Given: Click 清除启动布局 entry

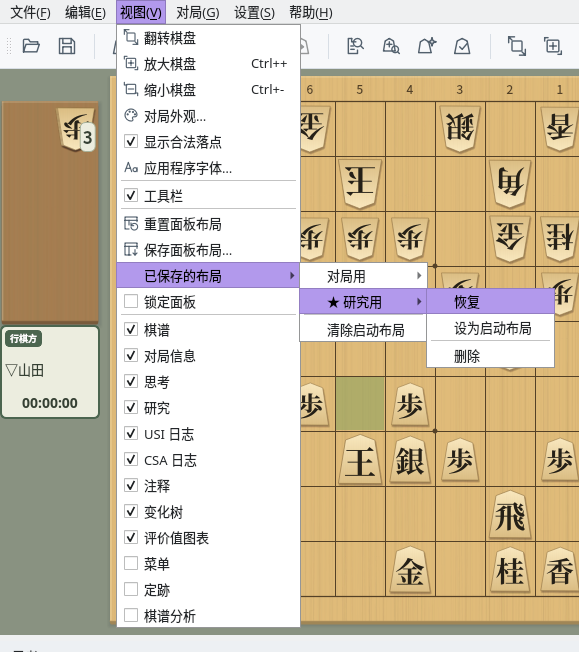Looking at the screenshot, I should click(364, 330).
